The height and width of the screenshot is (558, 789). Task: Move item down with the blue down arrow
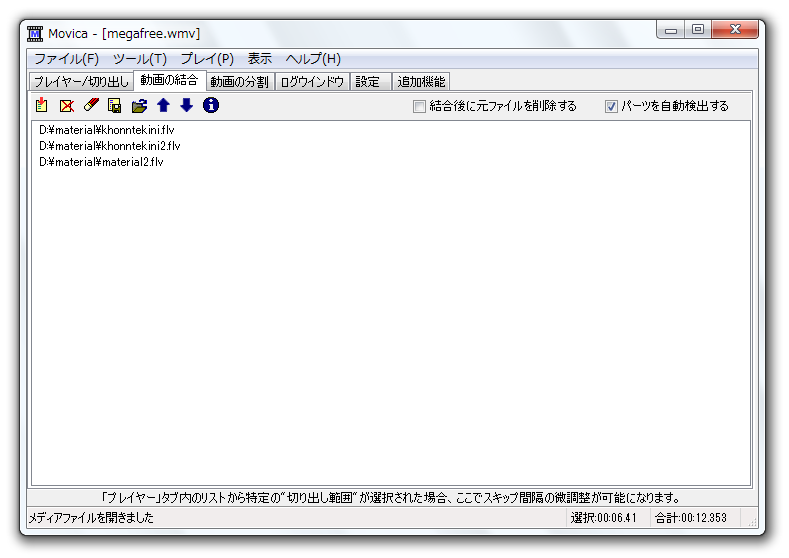(187, 105)
